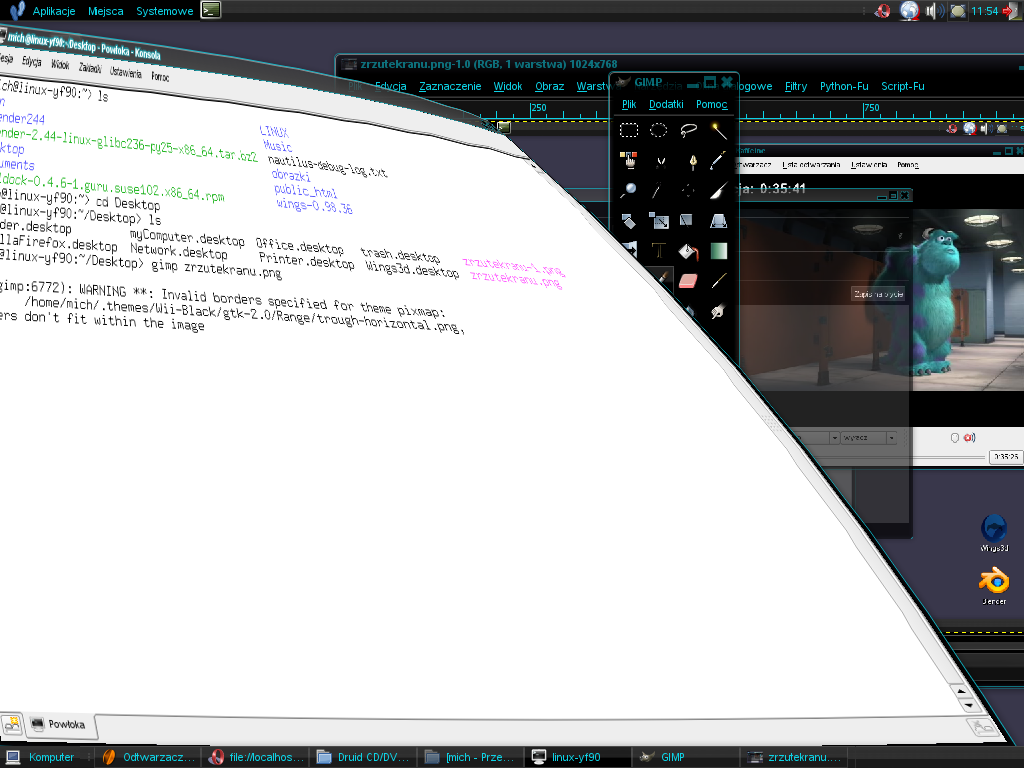
Task: Activate the Zoom magnifier tool
Action: coord(628,190)
